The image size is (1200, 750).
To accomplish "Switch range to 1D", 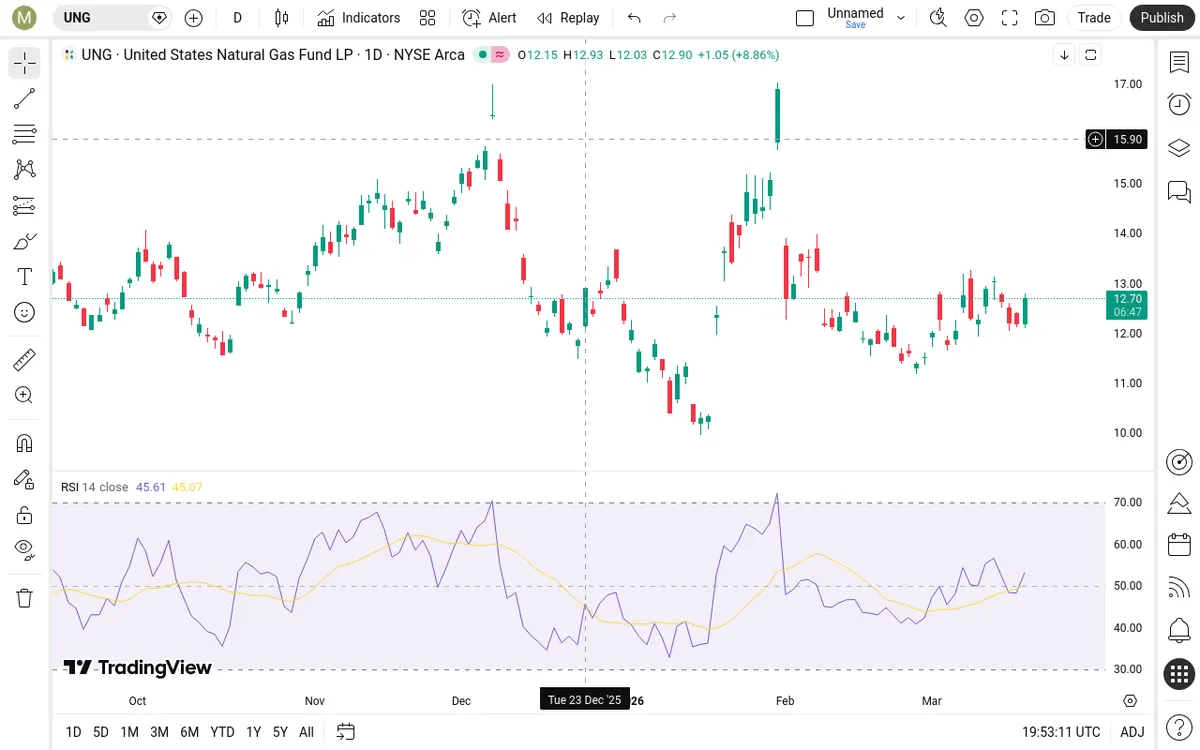I will click(73, 732).
